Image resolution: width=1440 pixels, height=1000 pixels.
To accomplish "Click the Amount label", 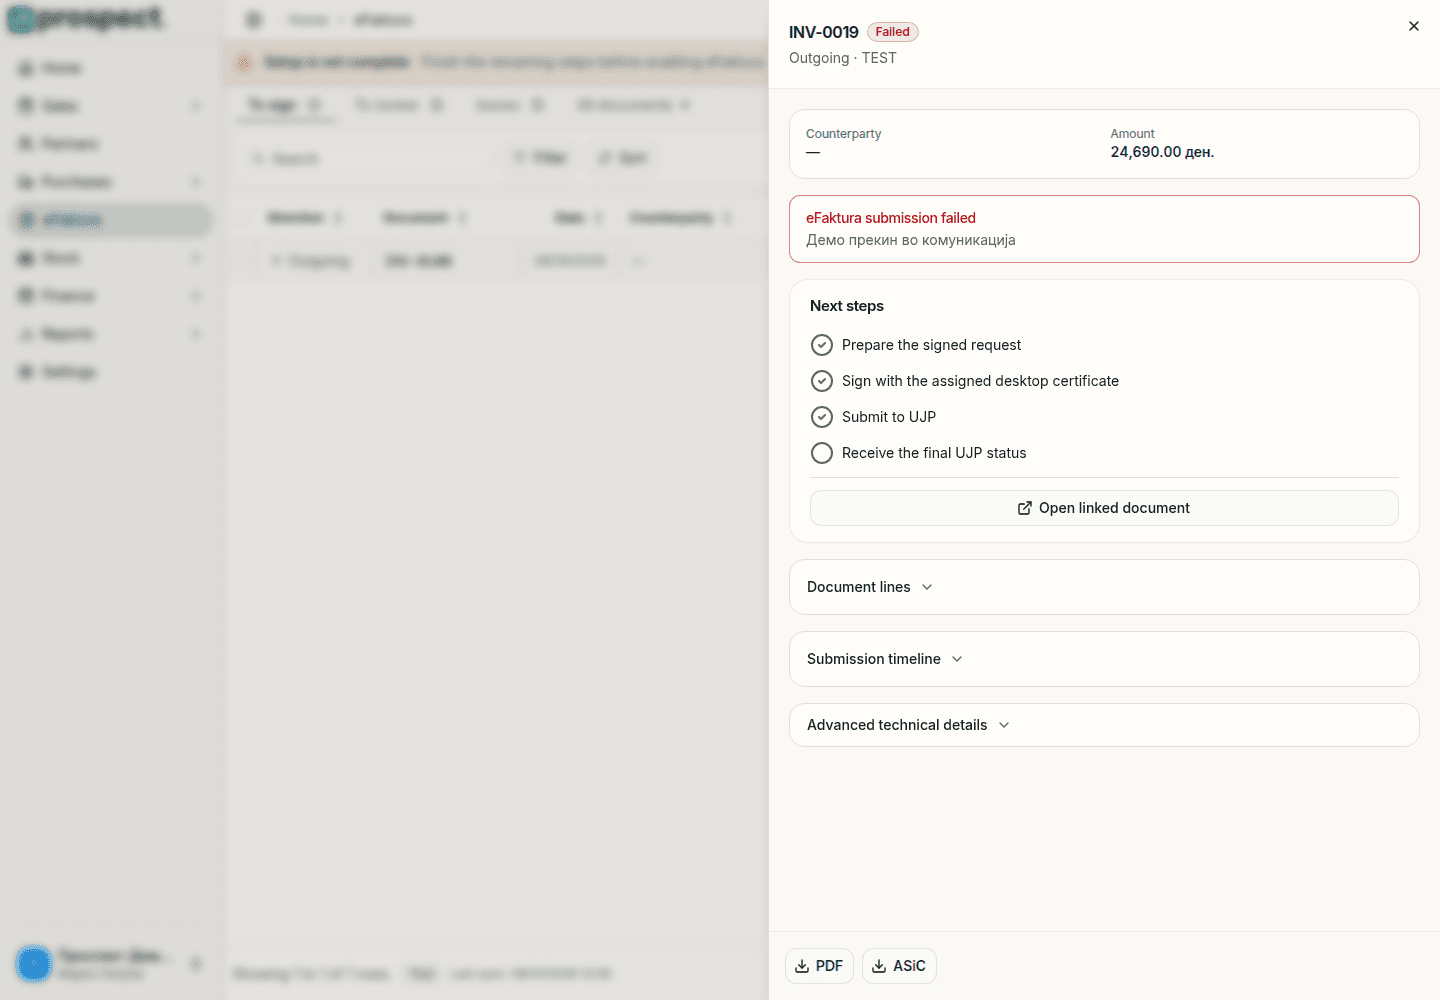I will pyautogui.click(x=1132, y=134).
